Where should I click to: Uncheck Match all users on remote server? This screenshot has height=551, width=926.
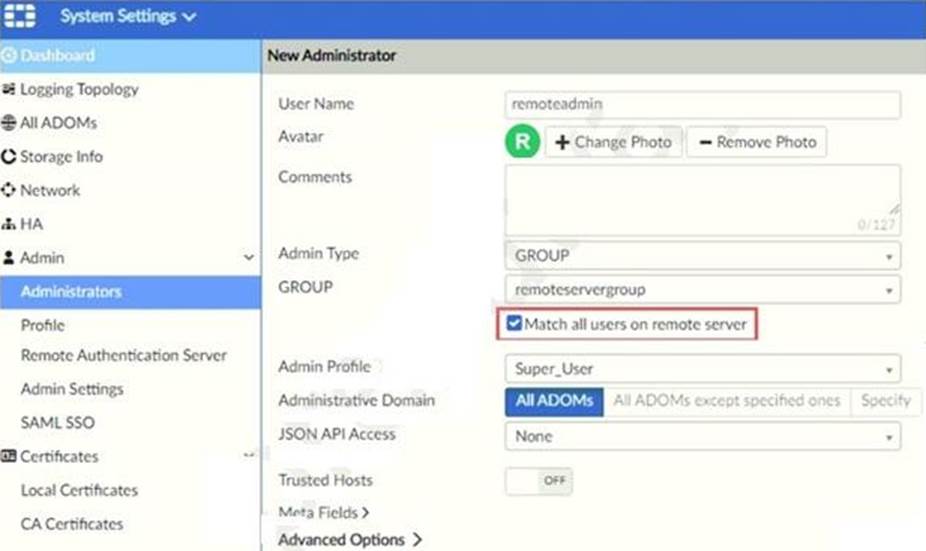pos(514,324)
